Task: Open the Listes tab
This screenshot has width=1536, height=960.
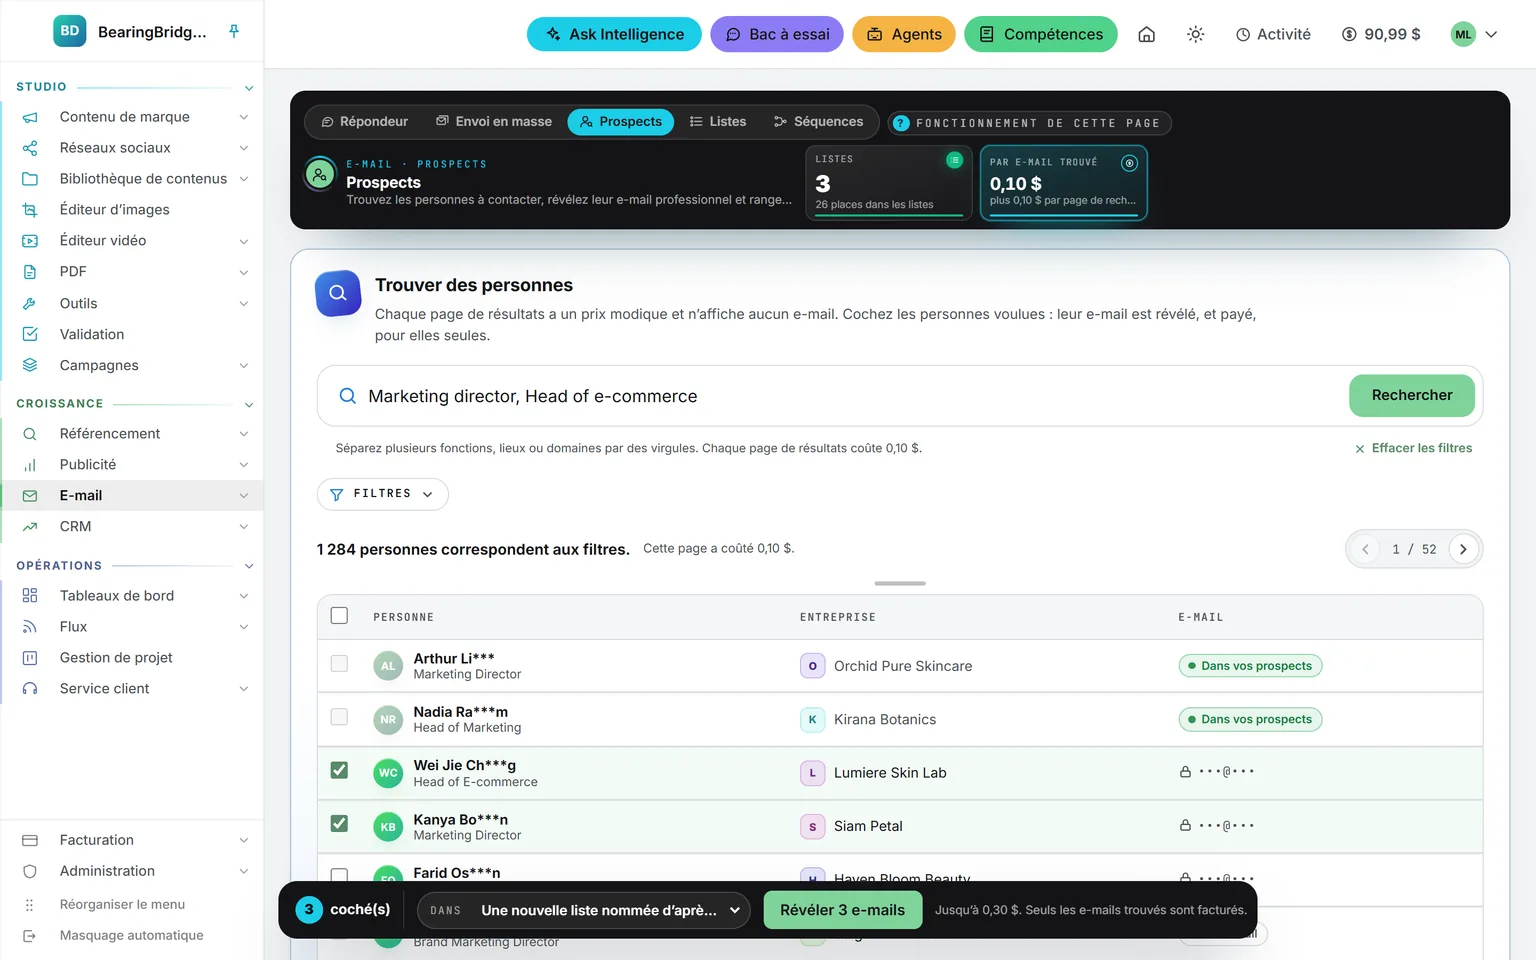Action: (718, 122)
